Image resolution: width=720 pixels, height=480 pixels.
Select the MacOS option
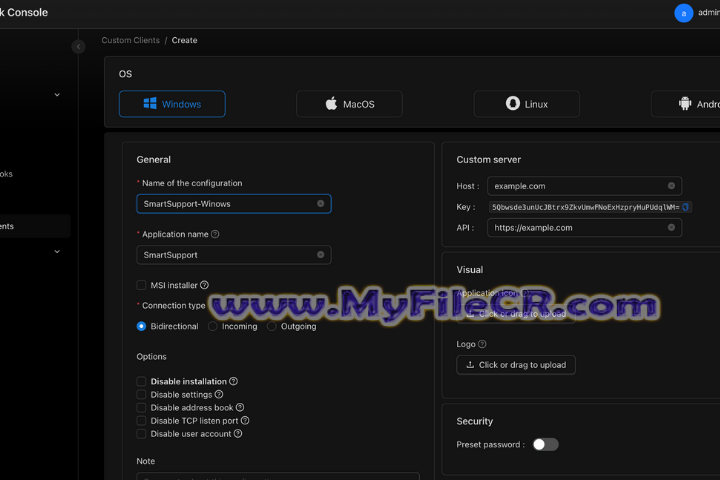(349, 104)
